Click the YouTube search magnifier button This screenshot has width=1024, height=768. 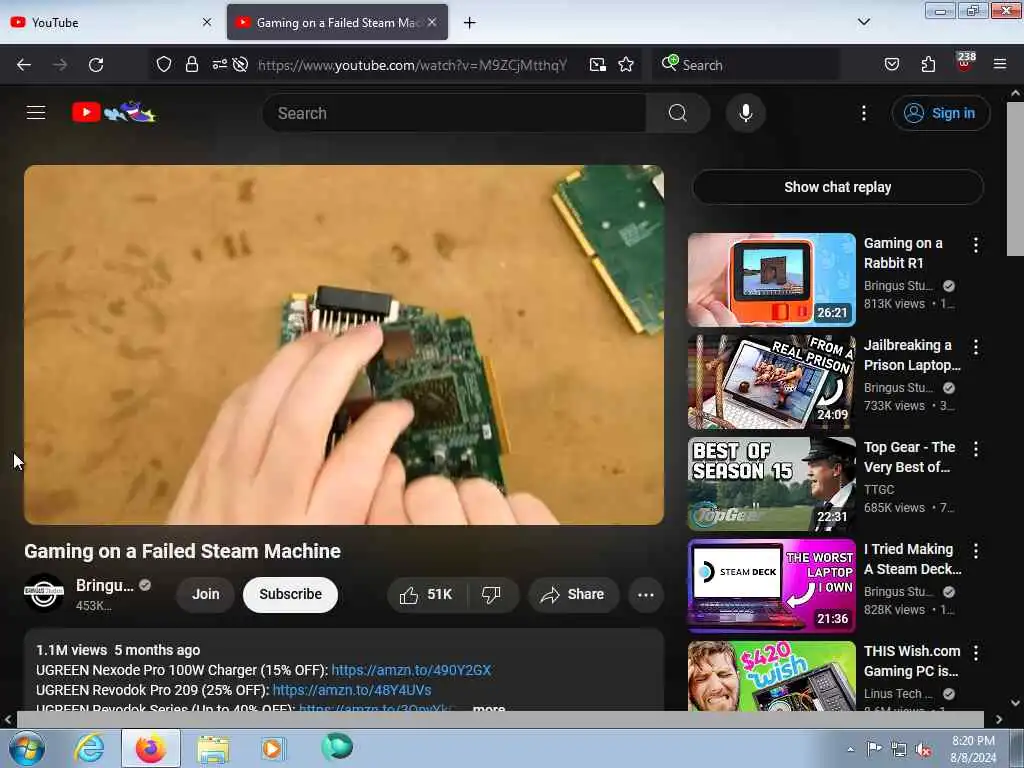[x=678, y=113]
